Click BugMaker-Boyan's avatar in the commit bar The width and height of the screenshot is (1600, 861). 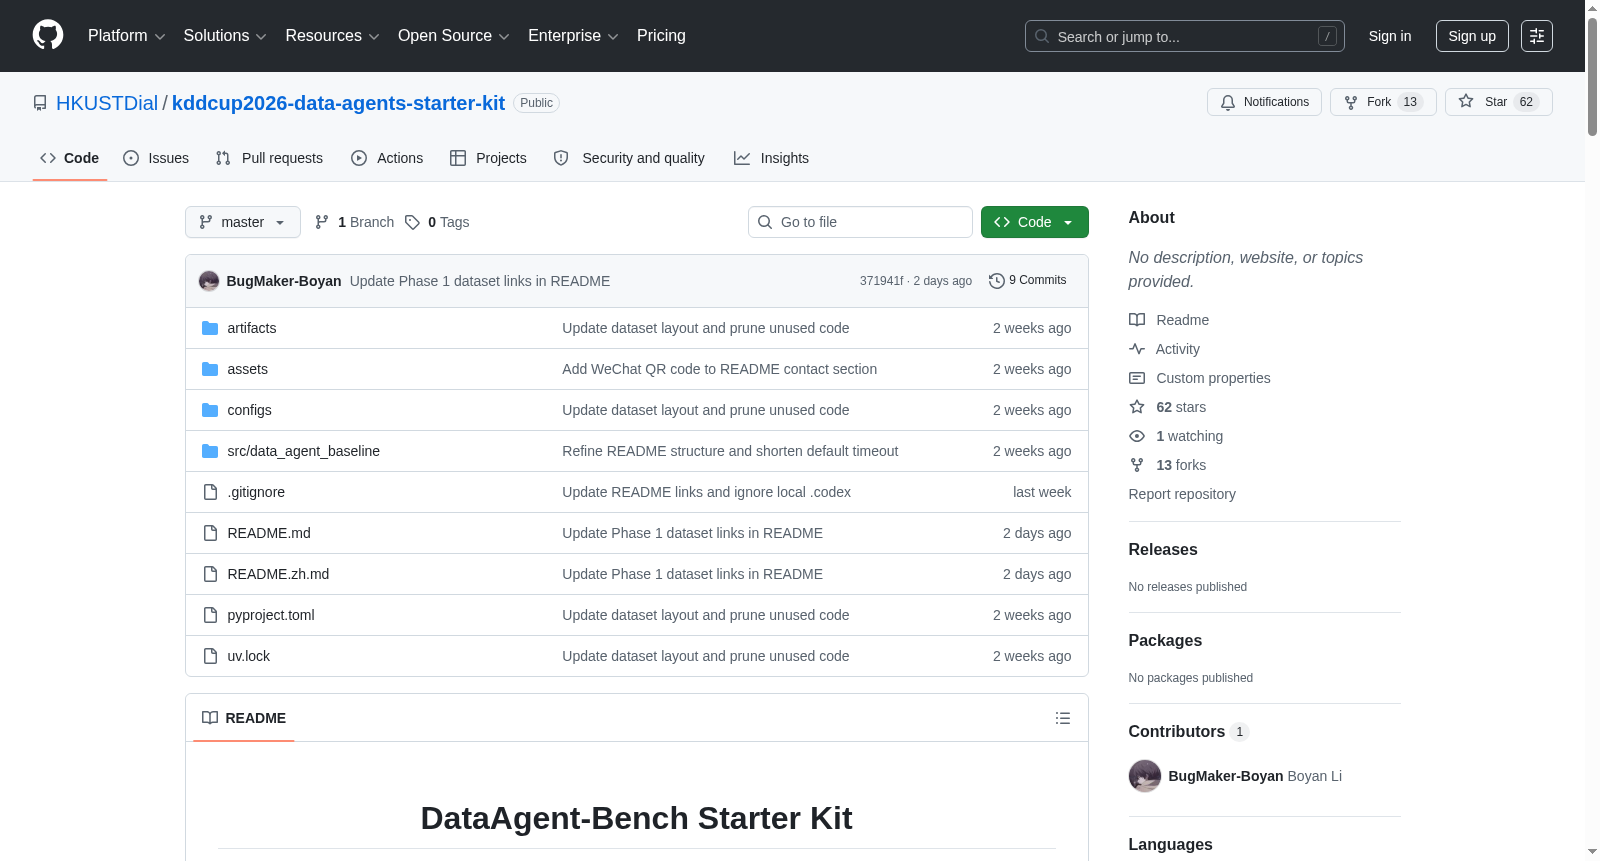point(209,281)
